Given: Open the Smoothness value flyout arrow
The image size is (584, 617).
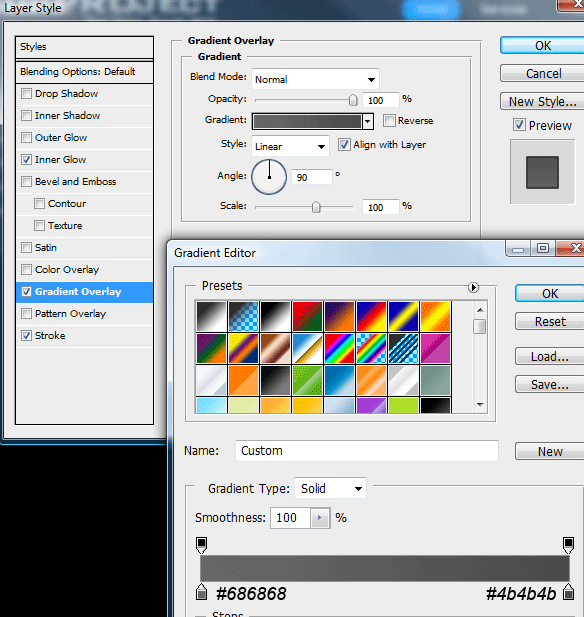Looking at the screenshot, I should 320,518.
